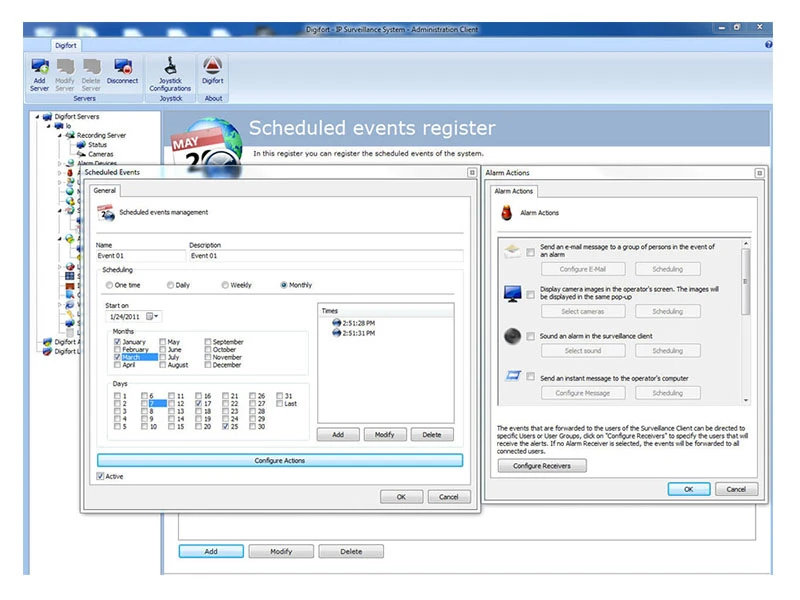Open the Start on date picker dropdown
Image resolution: width=800 pixels, height=600 pixels.
coord(153,316)
